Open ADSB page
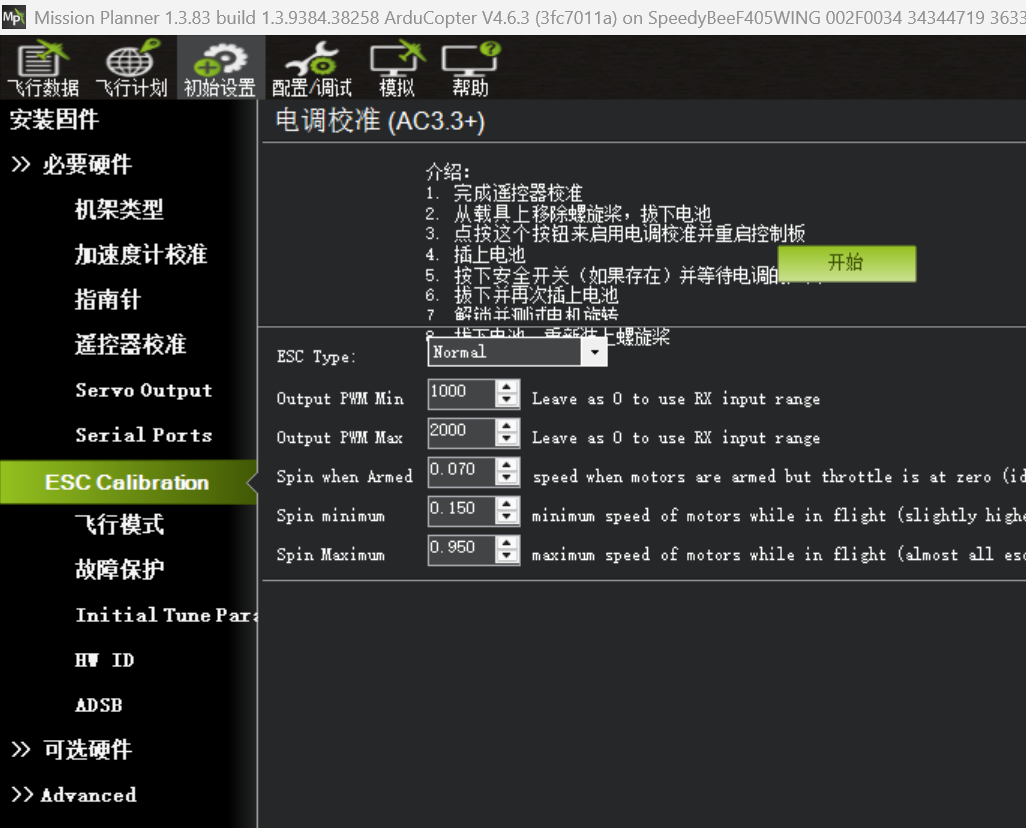 98,705
